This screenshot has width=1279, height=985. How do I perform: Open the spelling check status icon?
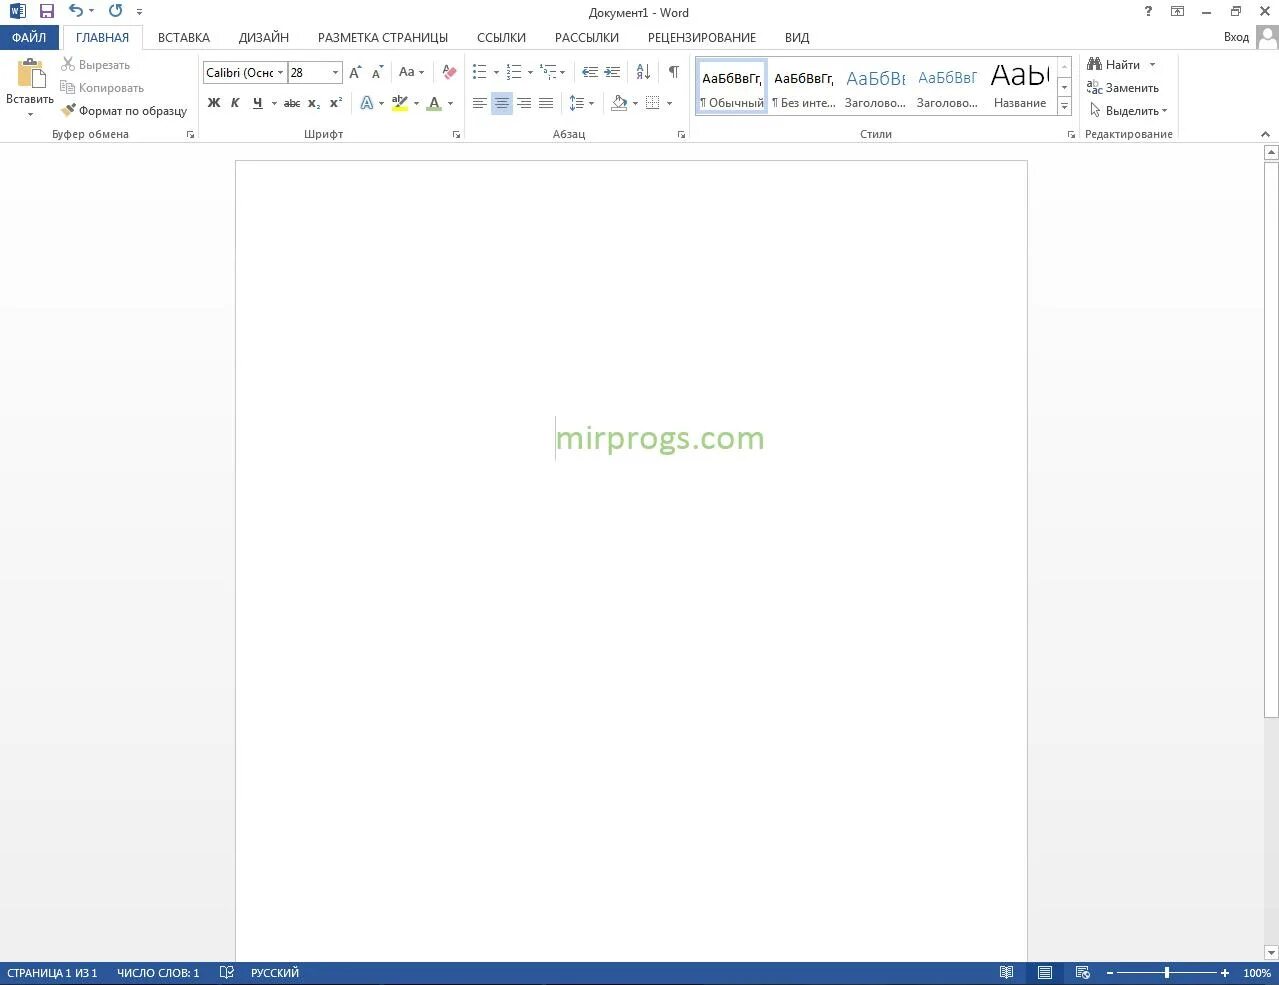click(x=227, y=973)
